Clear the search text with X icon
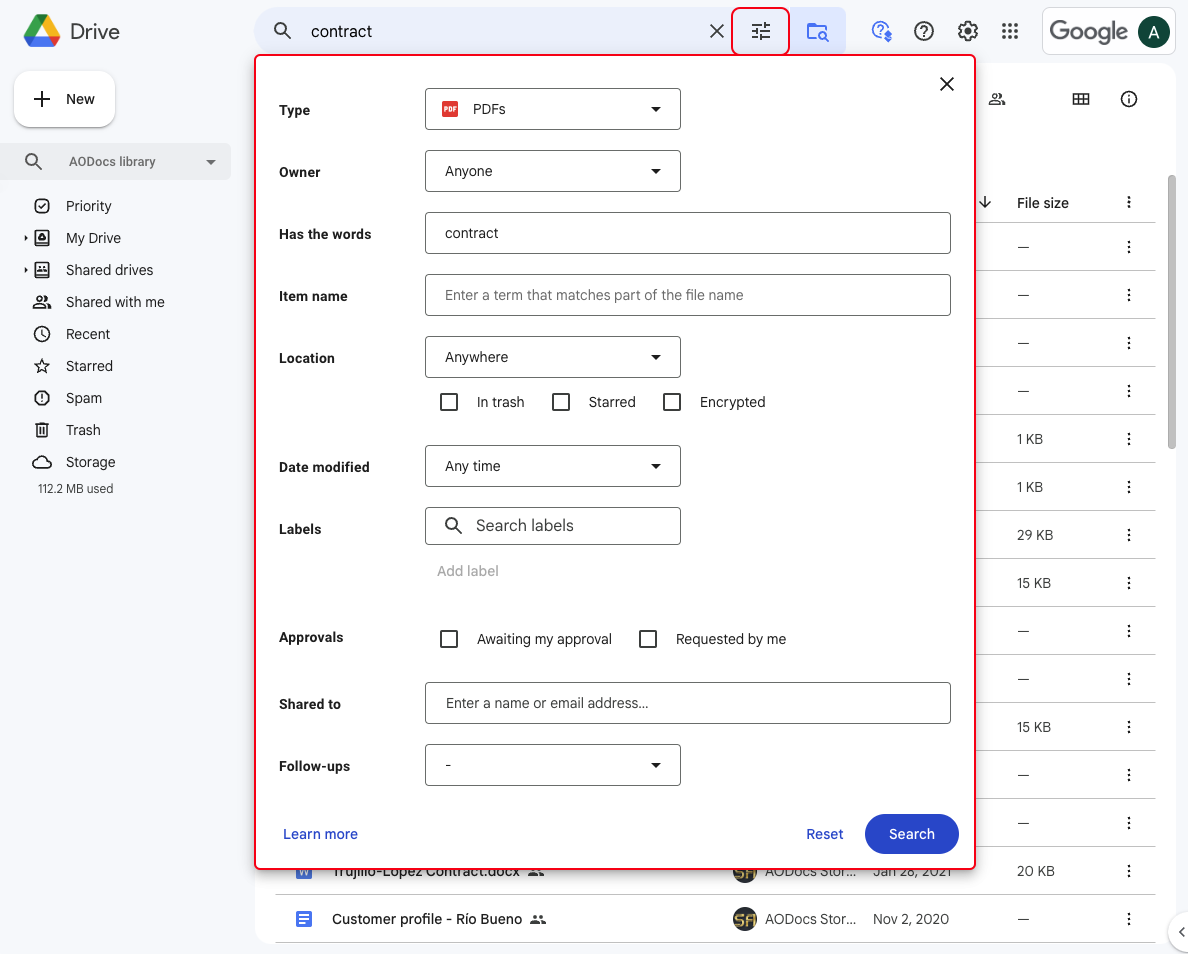The height and width of the screenshot is (954, 1188). [x=716, y=31]
